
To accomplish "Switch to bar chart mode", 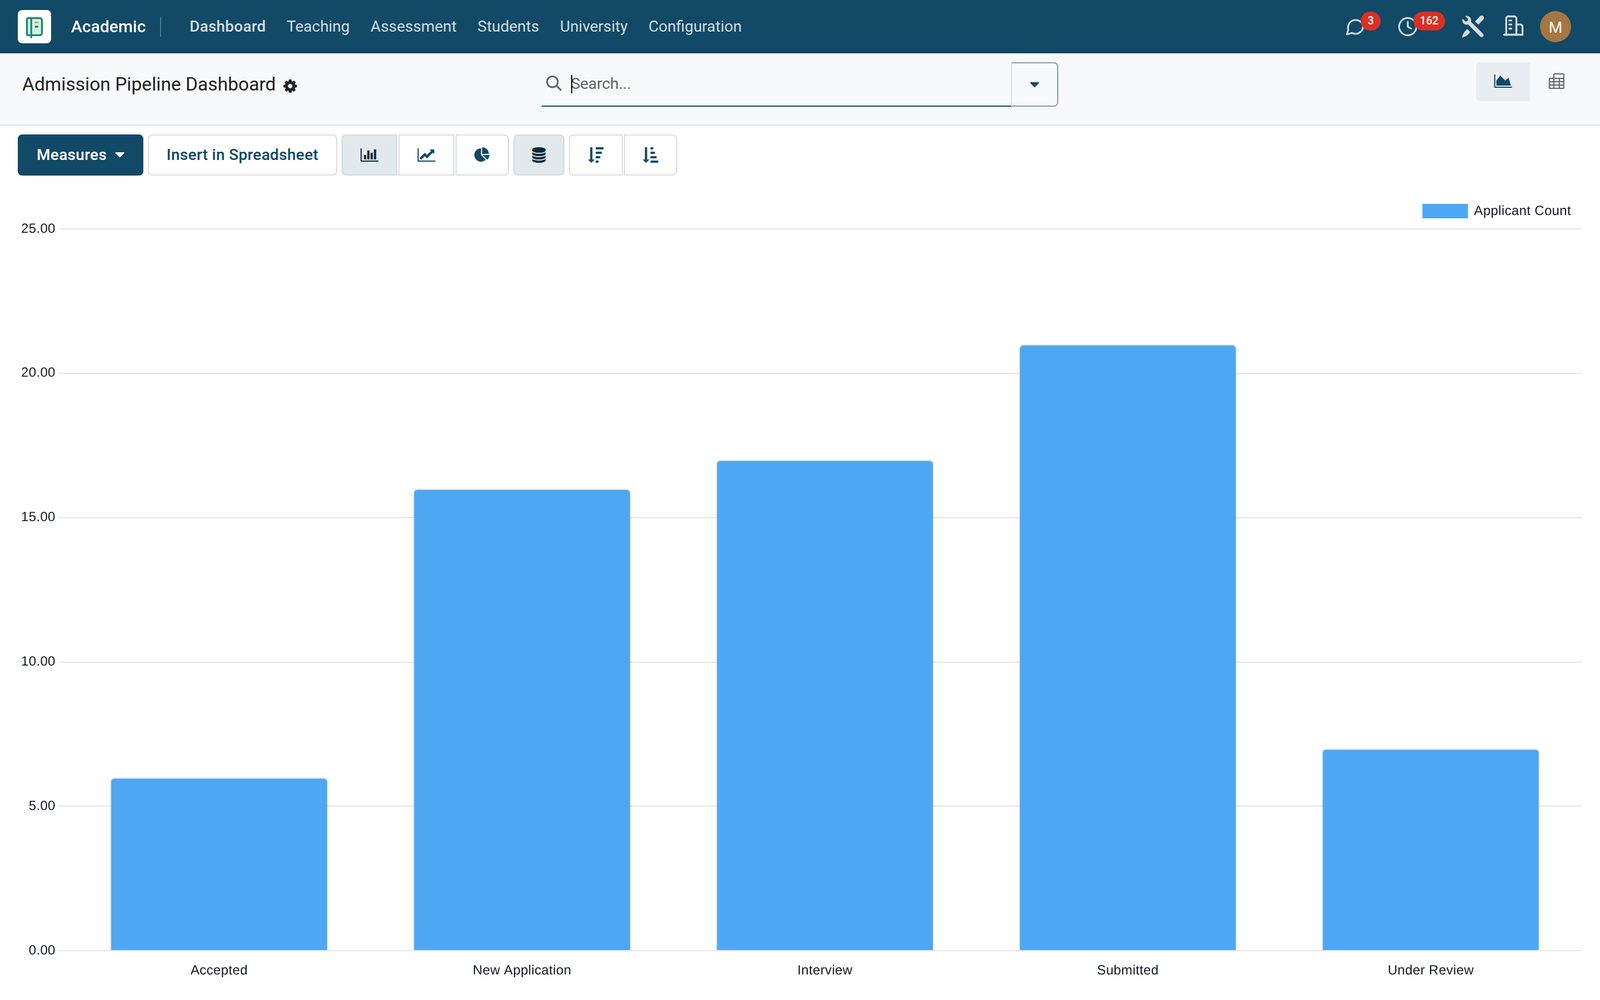I will point(369,155).
